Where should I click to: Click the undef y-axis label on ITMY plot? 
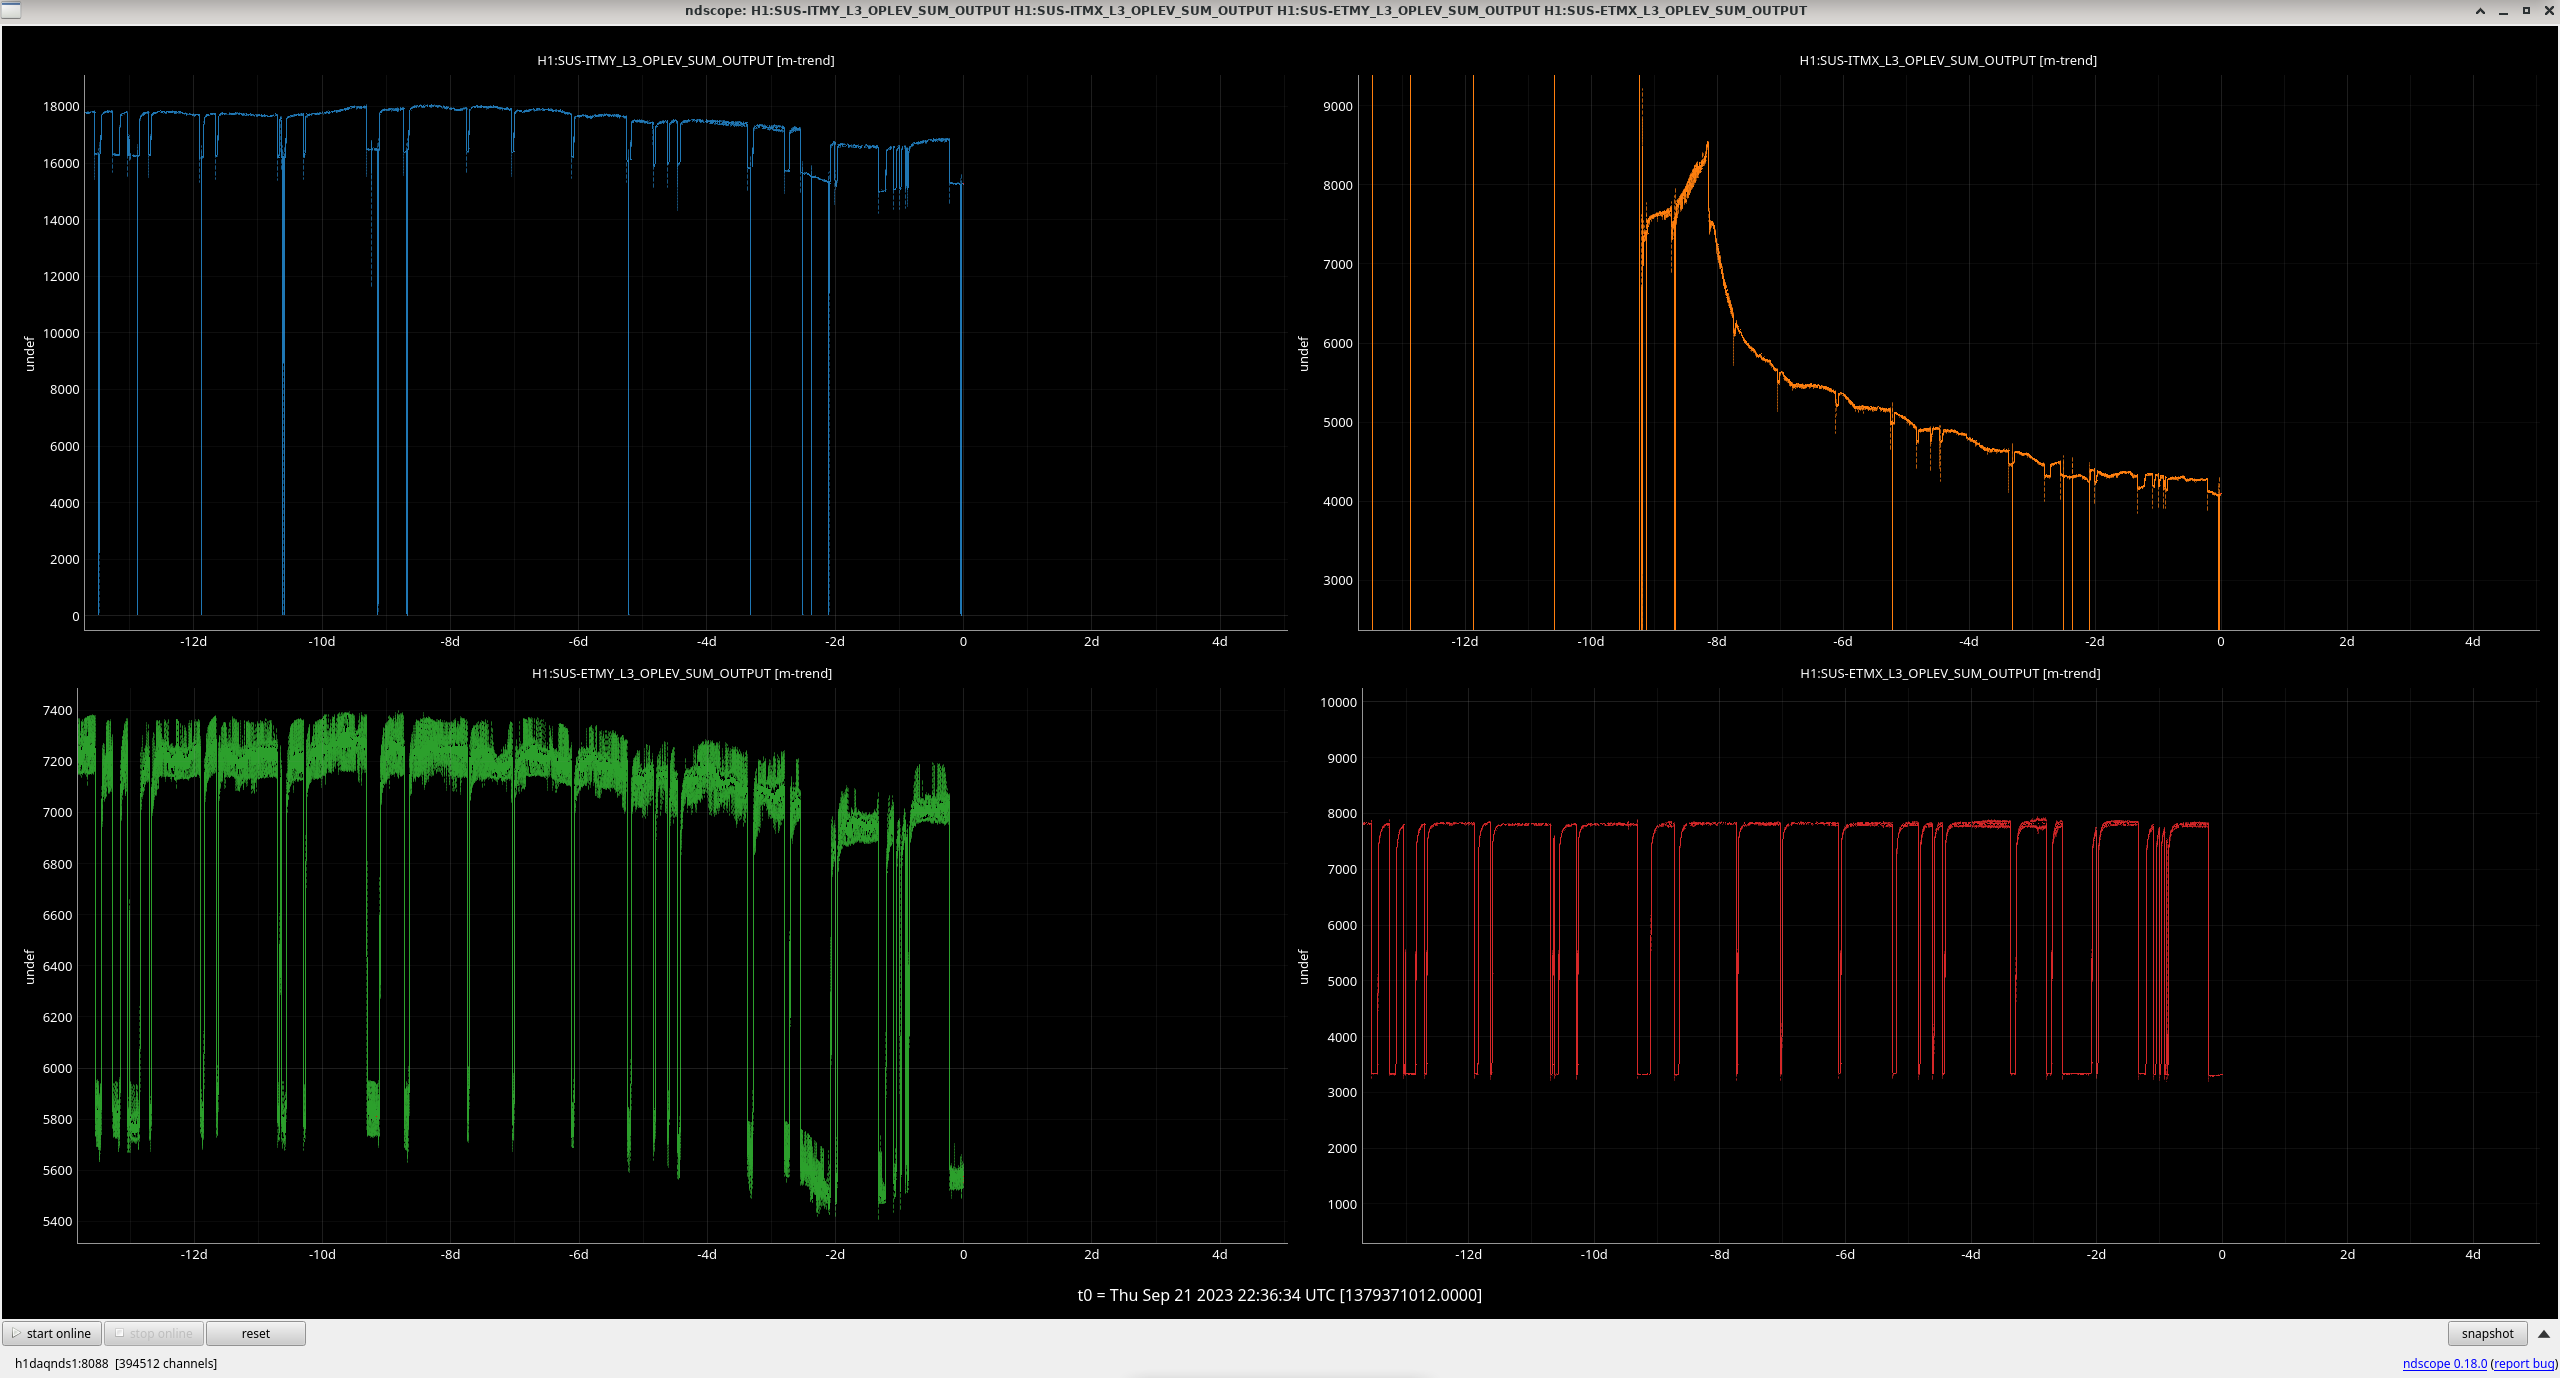[x=29, y=354]
